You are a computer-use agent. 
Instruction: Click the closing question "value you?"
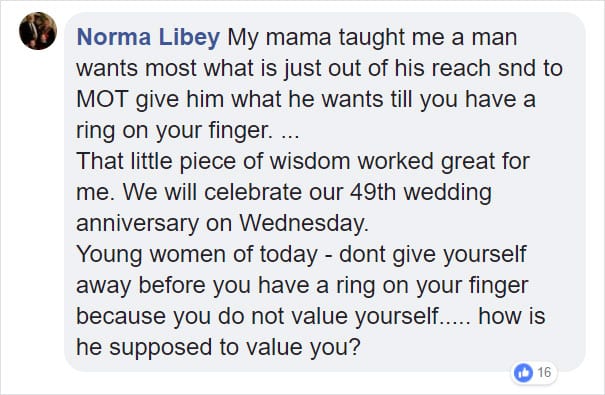(303, 347)
